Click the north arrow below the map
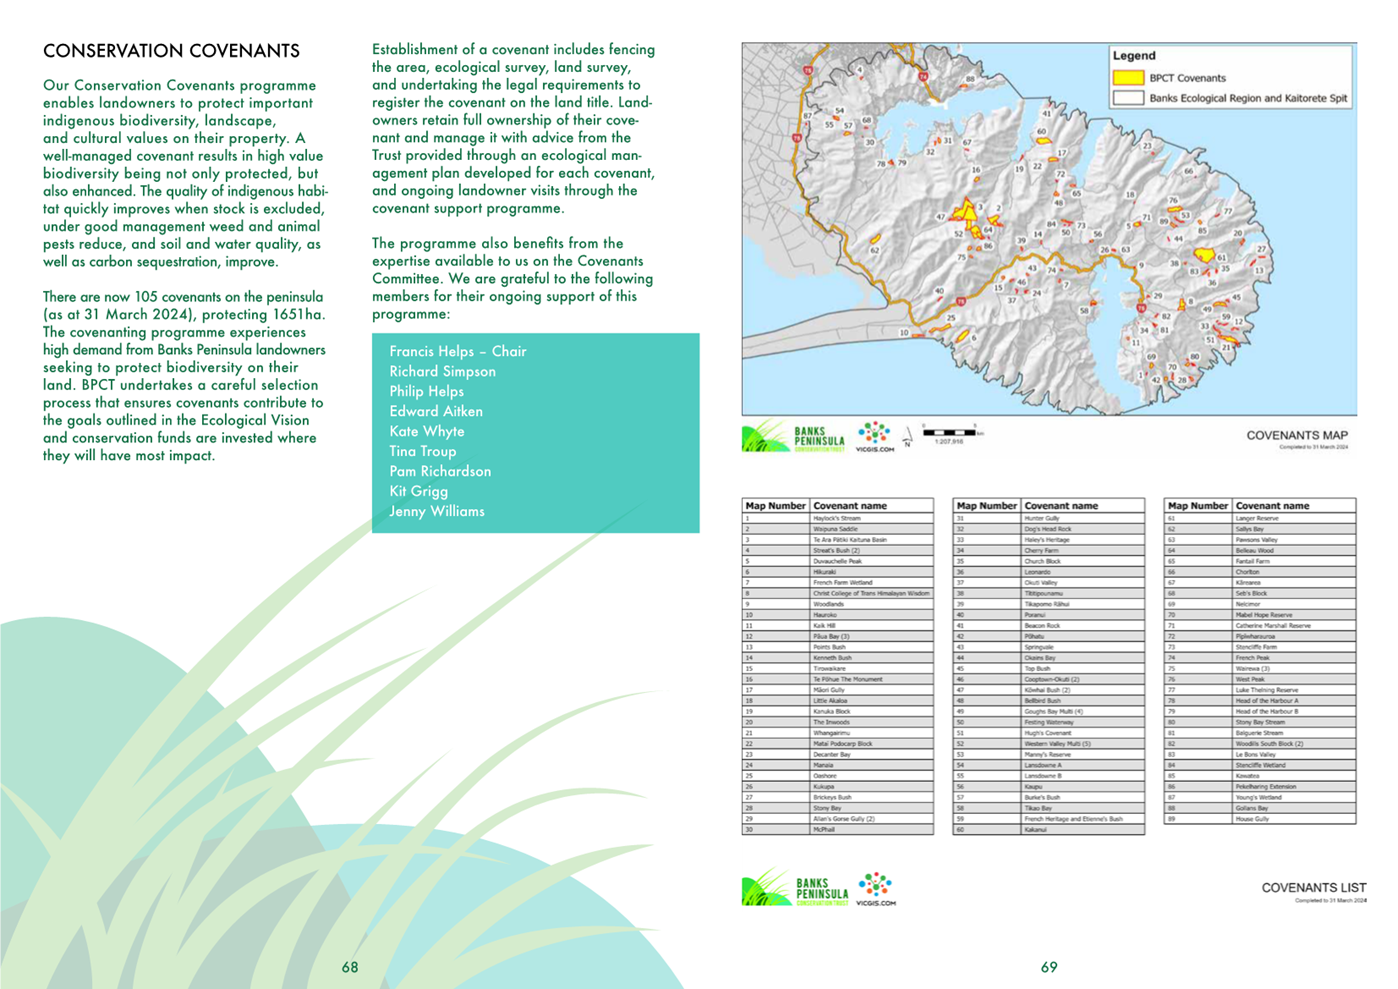1398x989 pixels. point(908,437)
